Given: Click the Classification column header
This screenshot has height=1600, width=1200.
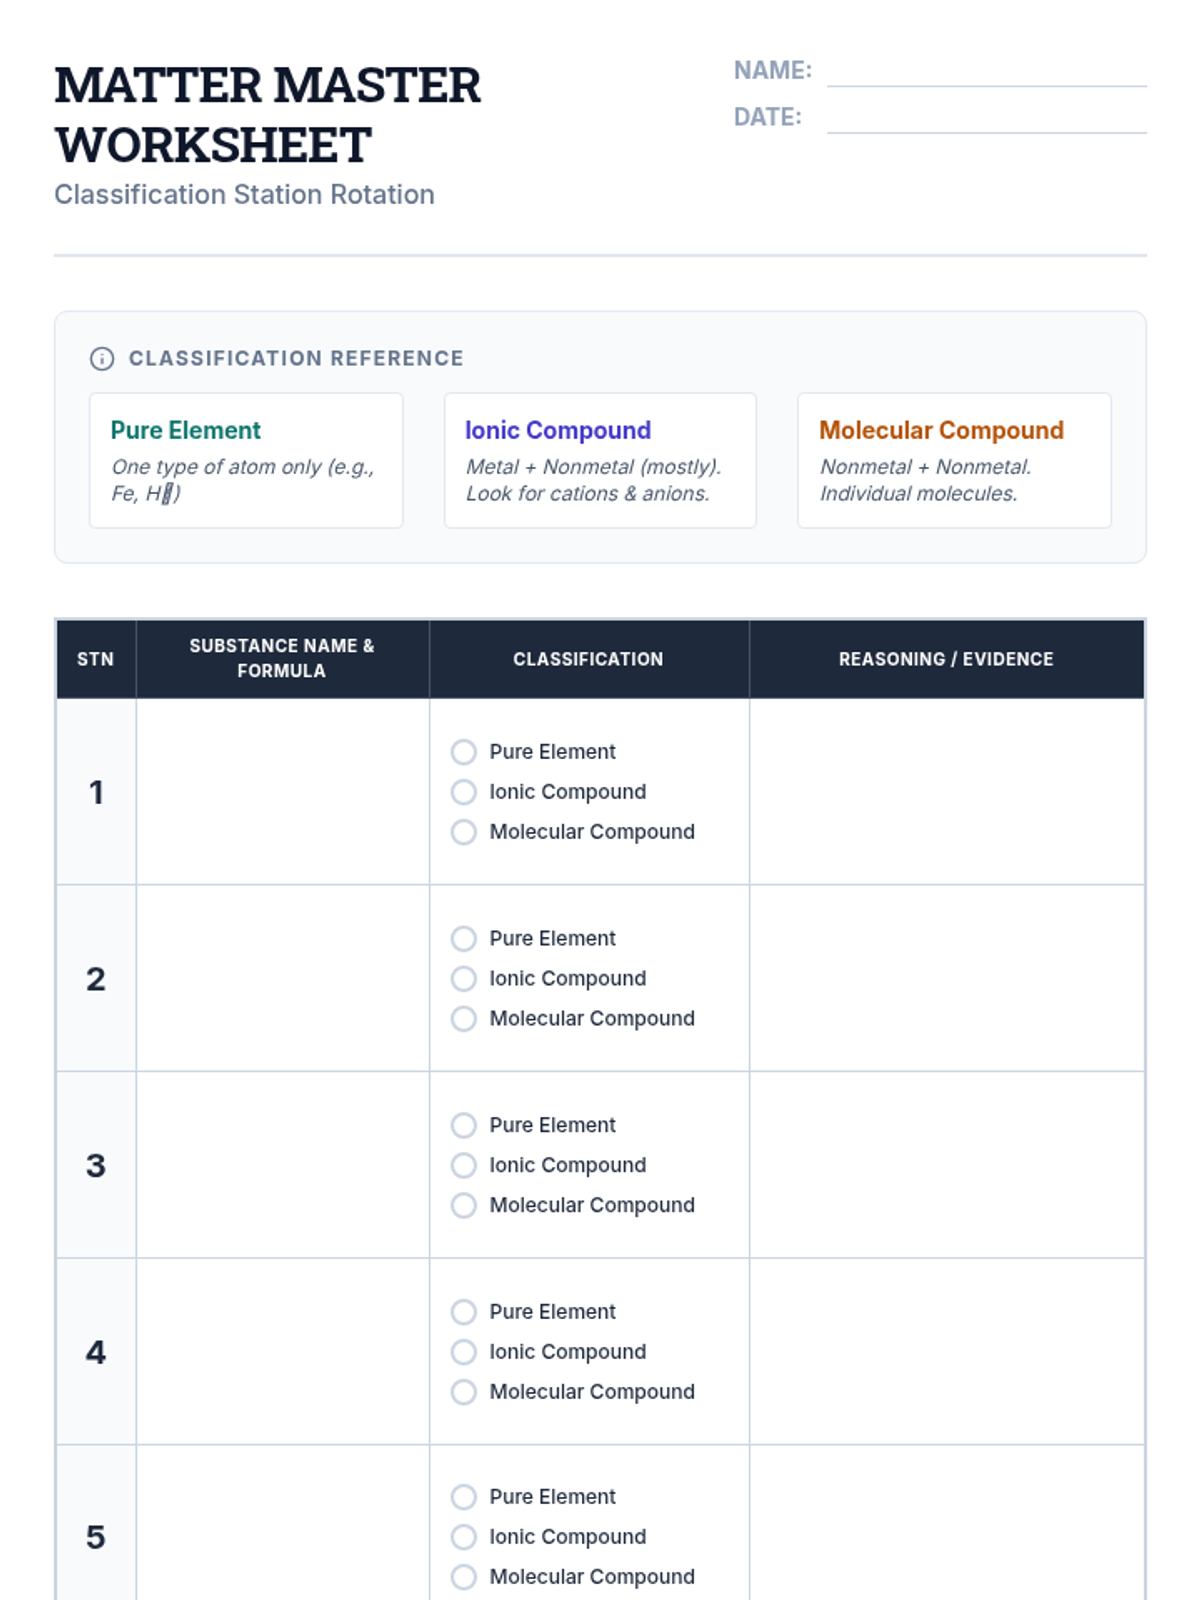Looking at the screenshot, I should click(x=588, y=659).
